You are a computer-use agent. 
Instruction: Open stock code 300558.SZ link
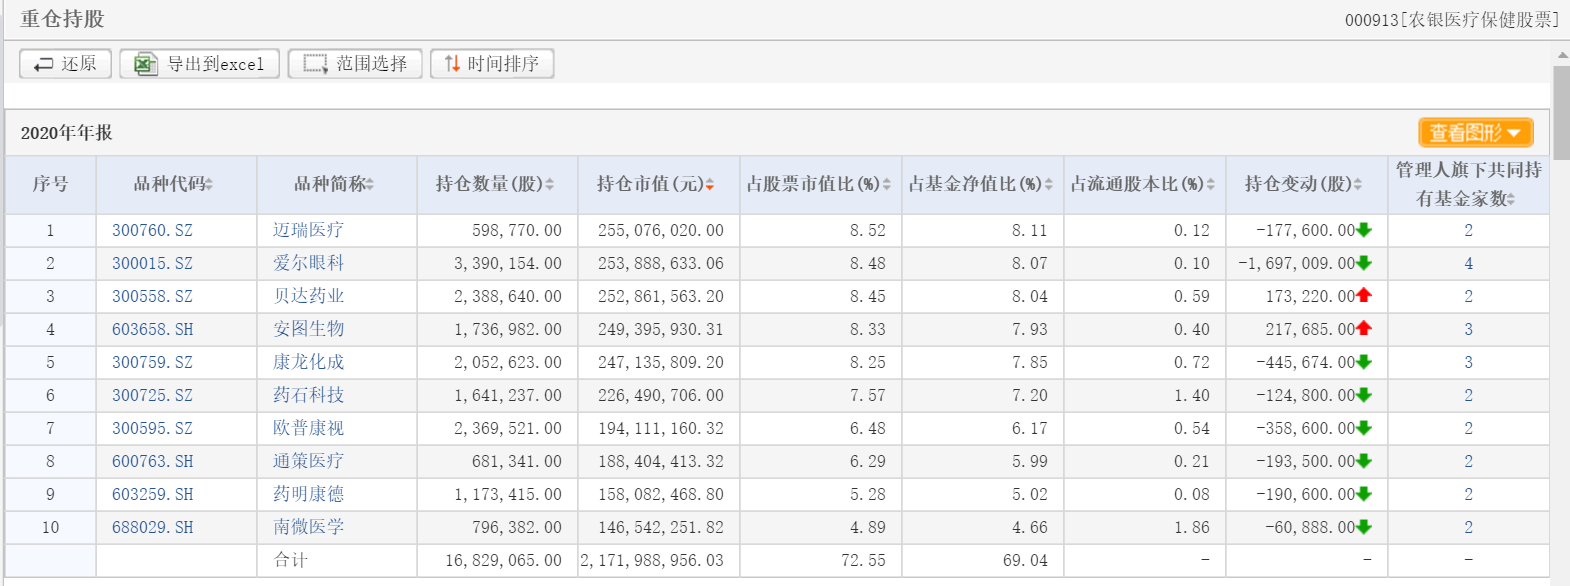(152, 297)
